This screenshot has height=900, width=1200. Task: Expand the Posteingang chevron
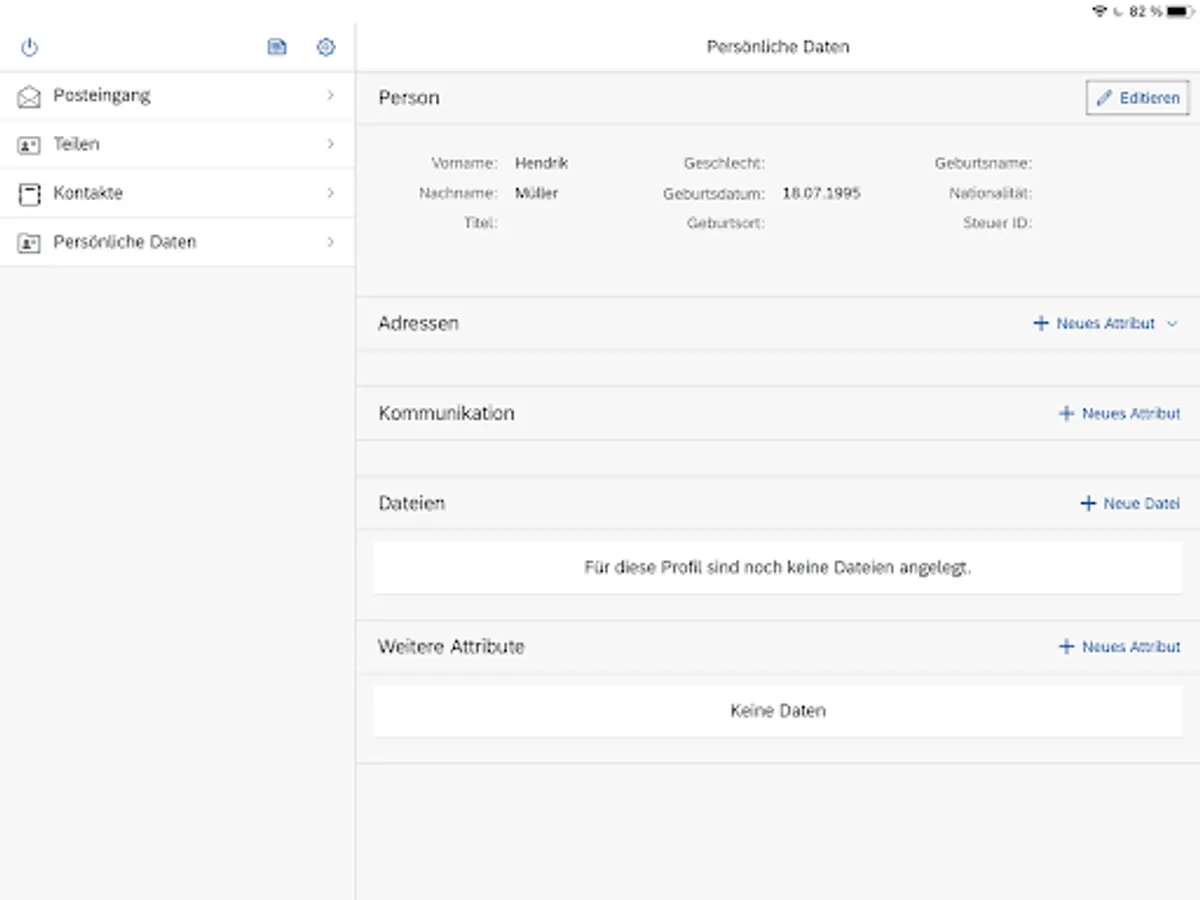[330, 96]
